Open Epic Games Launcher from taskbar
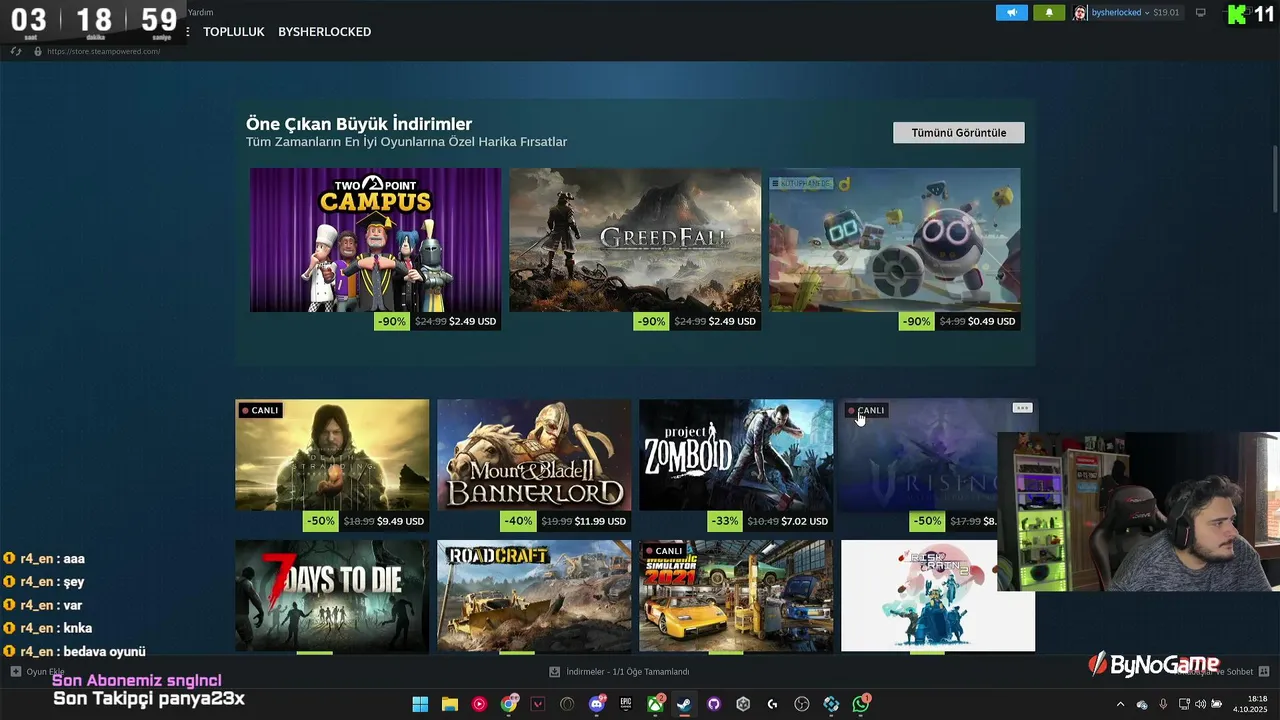 pyautogui.click(x=626, y=704)
